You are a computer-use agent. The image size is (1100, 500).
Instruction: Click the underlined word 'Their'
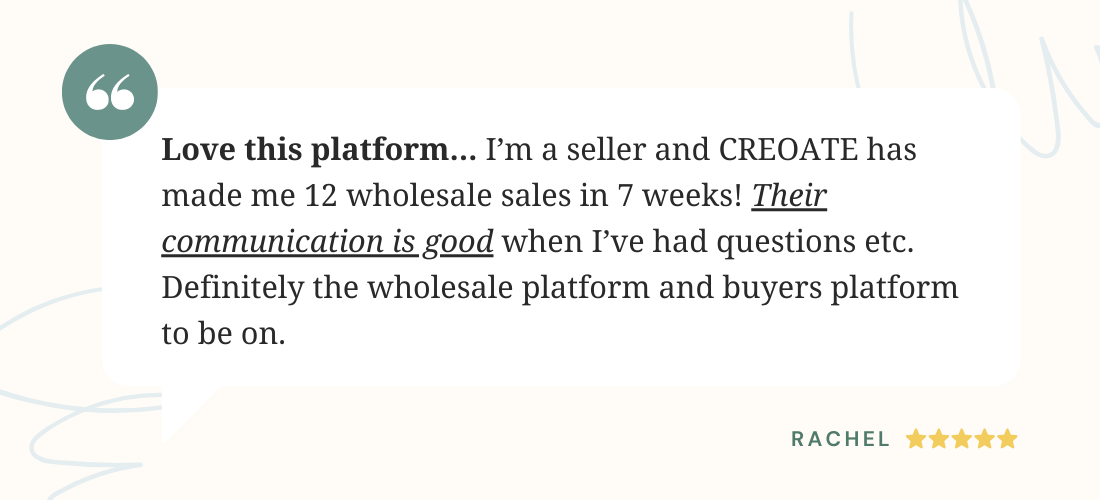pos(789,196)
